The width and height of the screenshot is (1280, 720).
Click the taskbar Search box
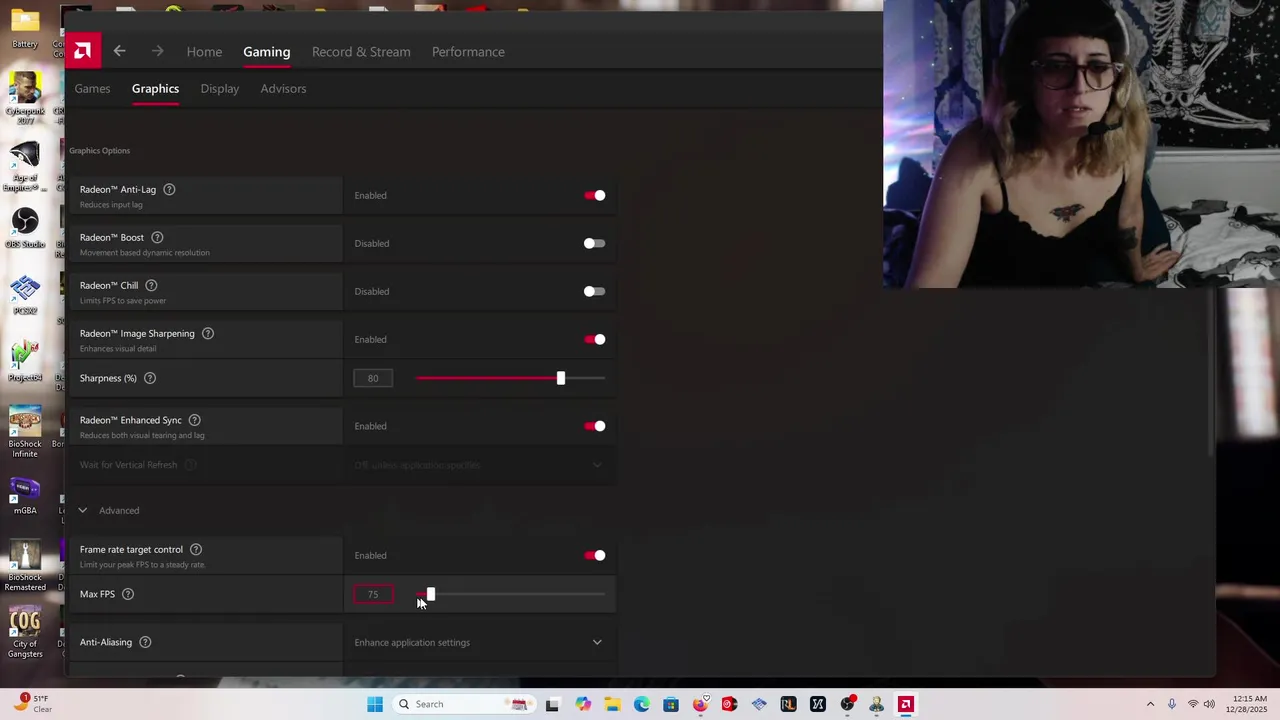click(x=462, y=704)
